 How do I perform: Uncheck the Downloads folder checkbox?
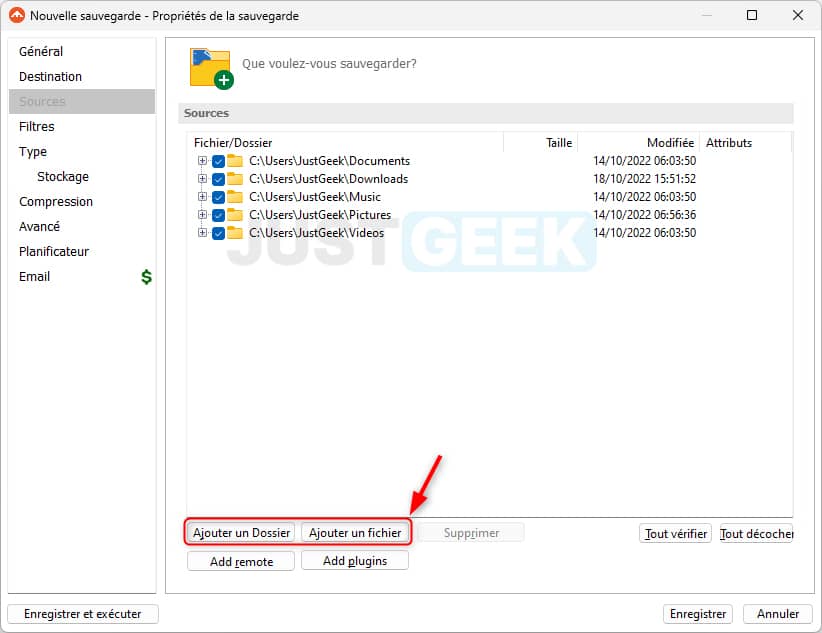[219, 179]
